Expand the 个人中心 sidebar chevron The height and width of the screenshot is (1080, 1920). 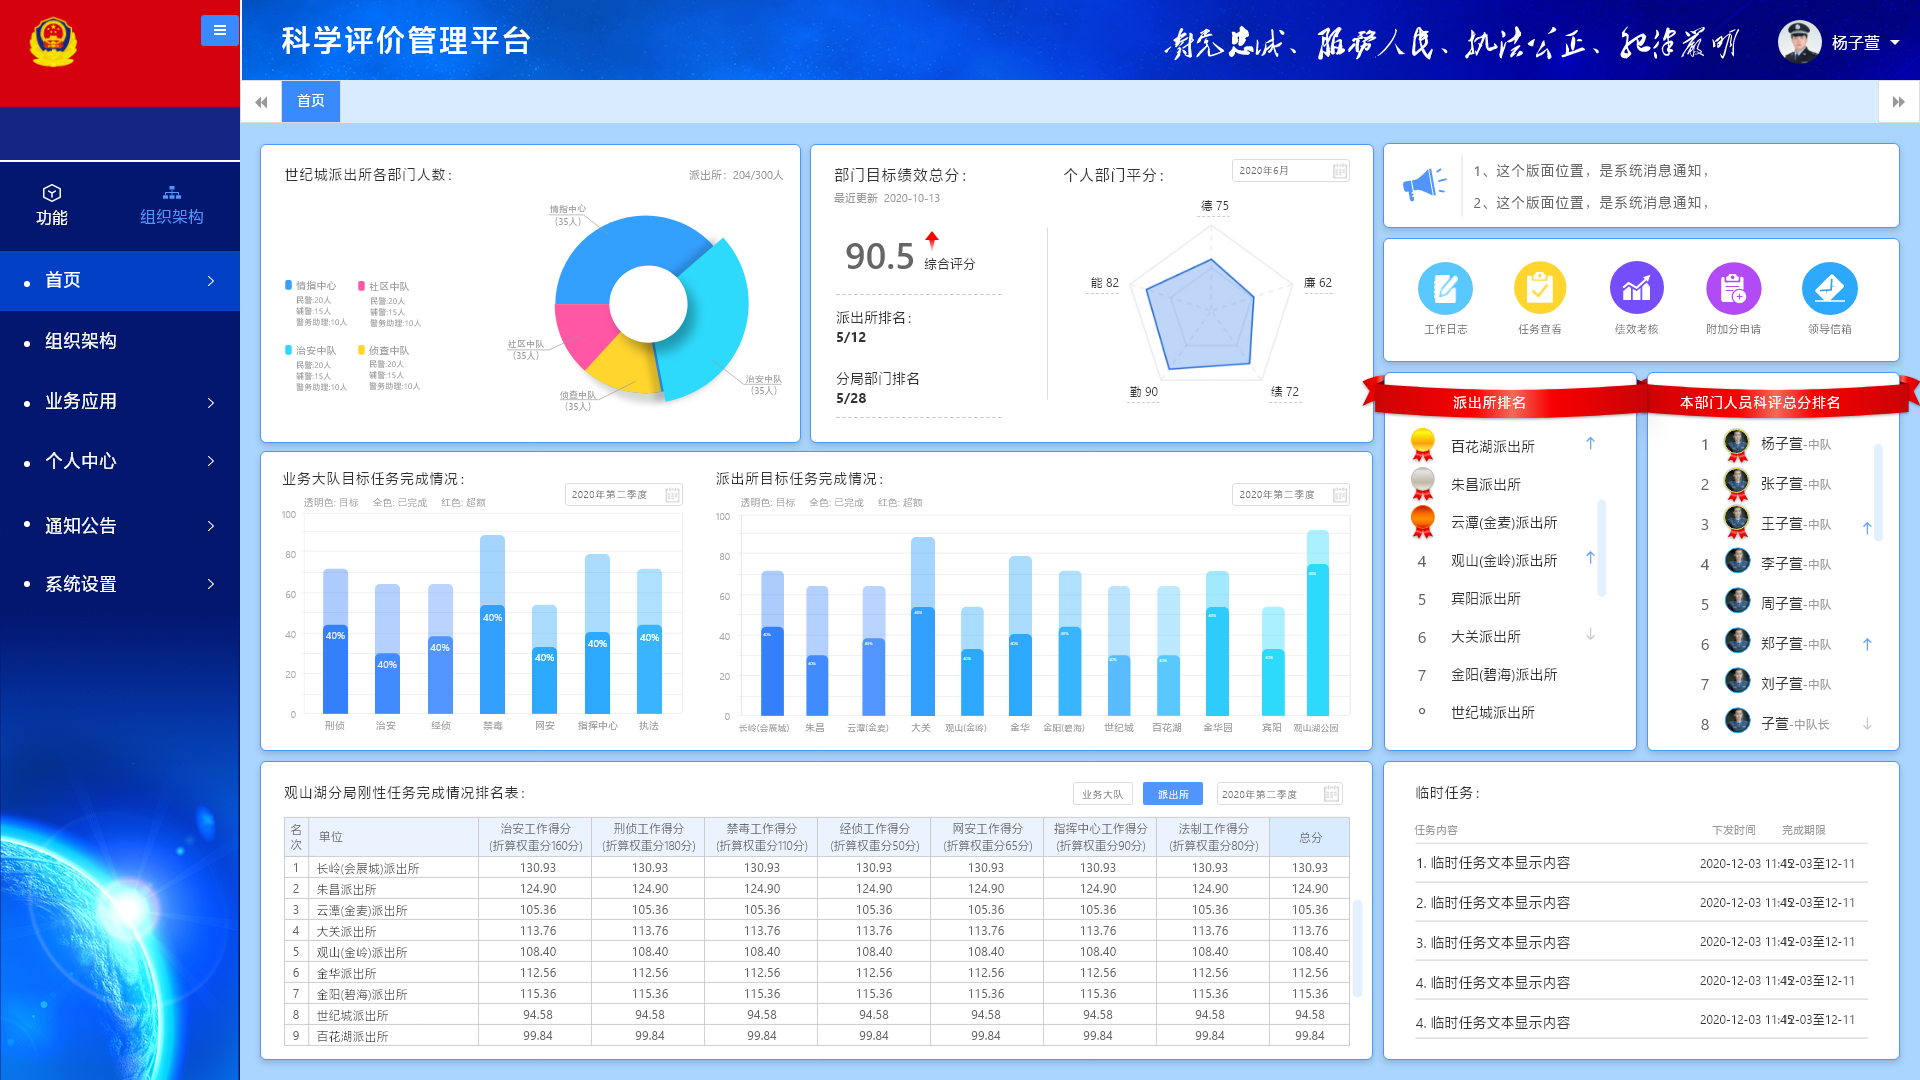(x=211, y=461)
